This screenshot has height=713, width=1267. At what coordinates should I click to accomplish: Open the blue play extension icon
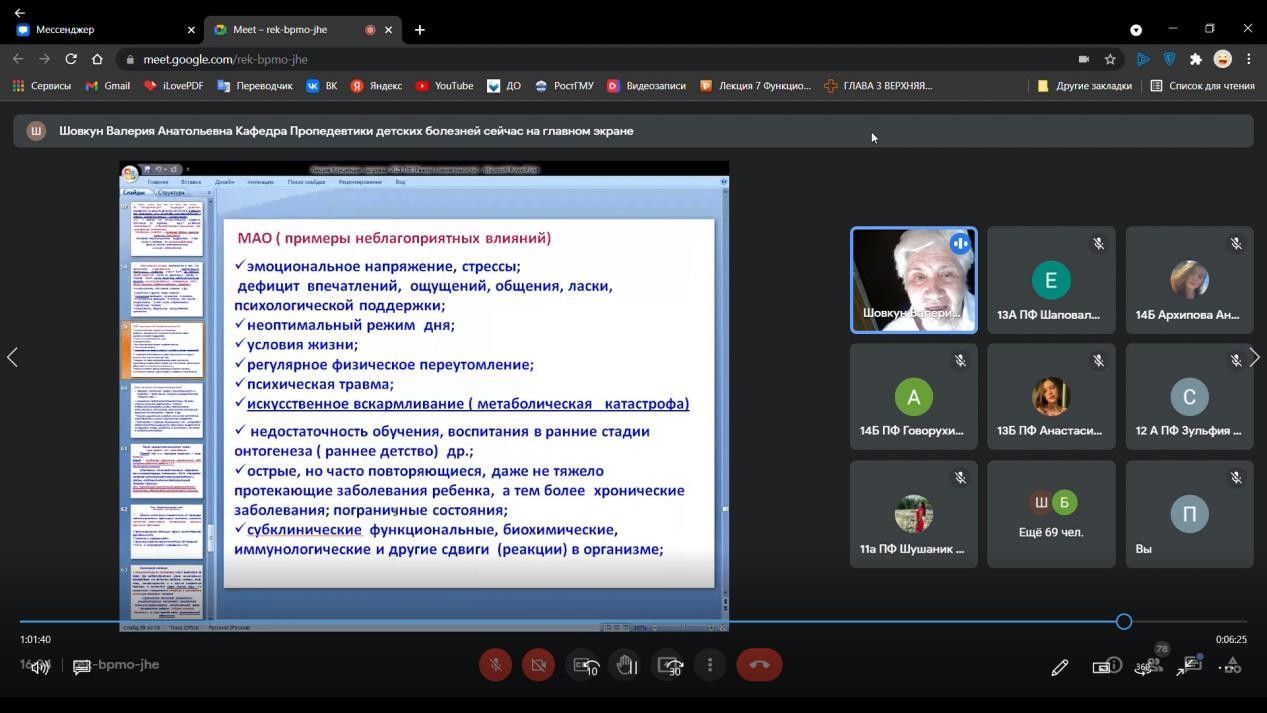click(x=1143, y=59)
